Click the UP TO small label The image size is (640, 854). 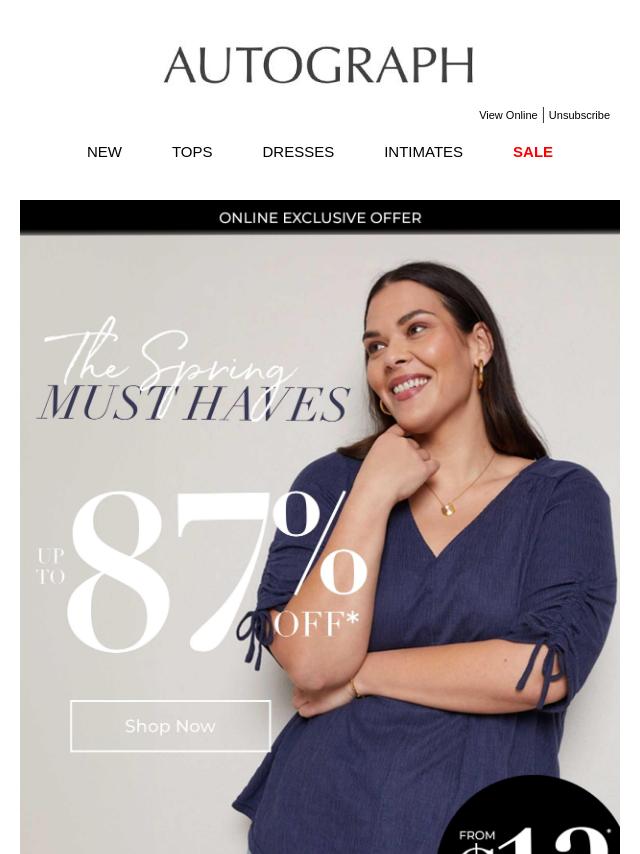pyautogui.click(x=51, y=566)
